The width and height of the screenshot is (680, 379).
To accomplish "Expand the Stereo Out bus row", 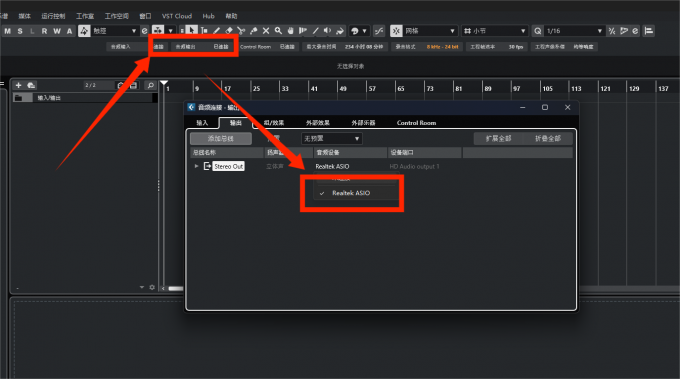I will tap(196, 166).
